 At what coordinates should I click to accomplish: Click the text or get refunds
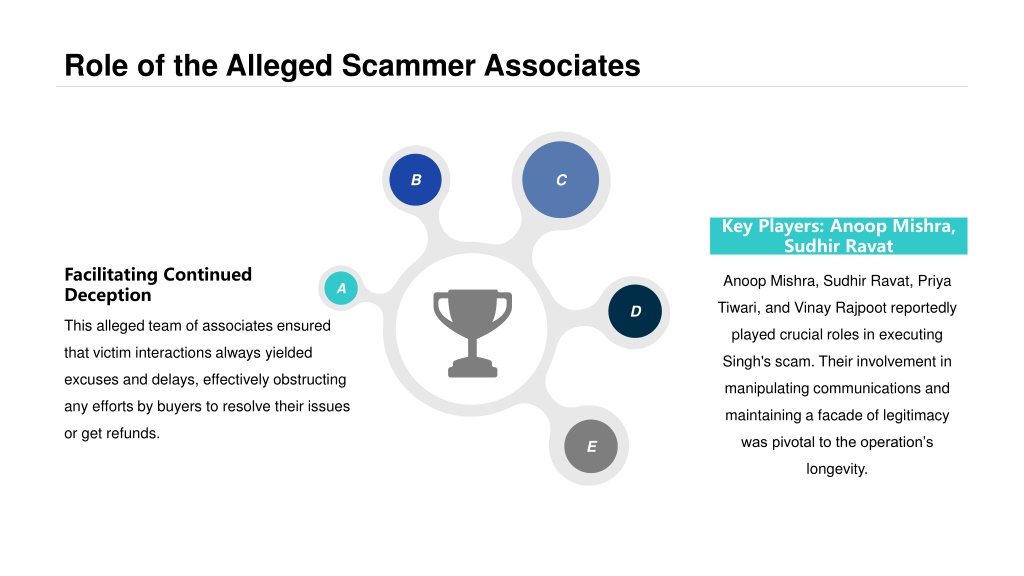112,434
